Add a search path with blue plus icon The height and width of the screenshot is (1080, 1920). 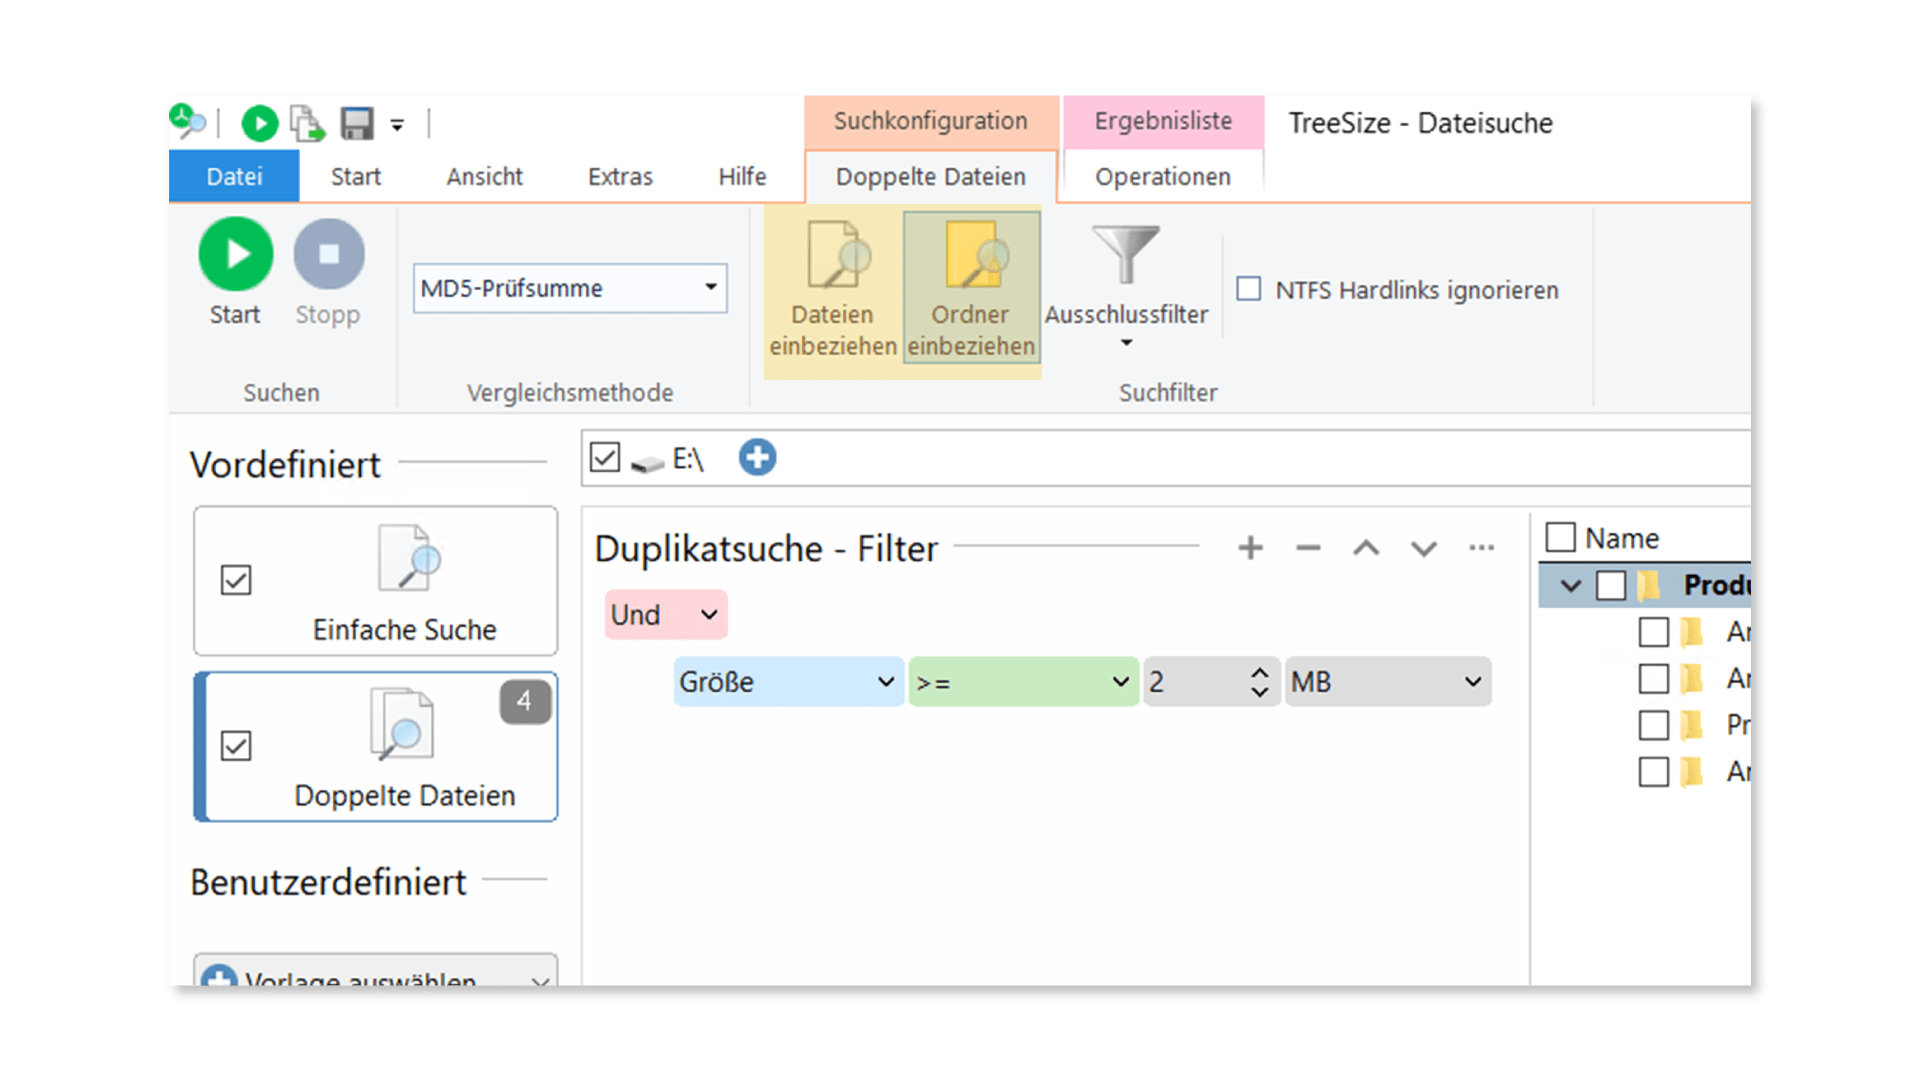pos(757,458)
